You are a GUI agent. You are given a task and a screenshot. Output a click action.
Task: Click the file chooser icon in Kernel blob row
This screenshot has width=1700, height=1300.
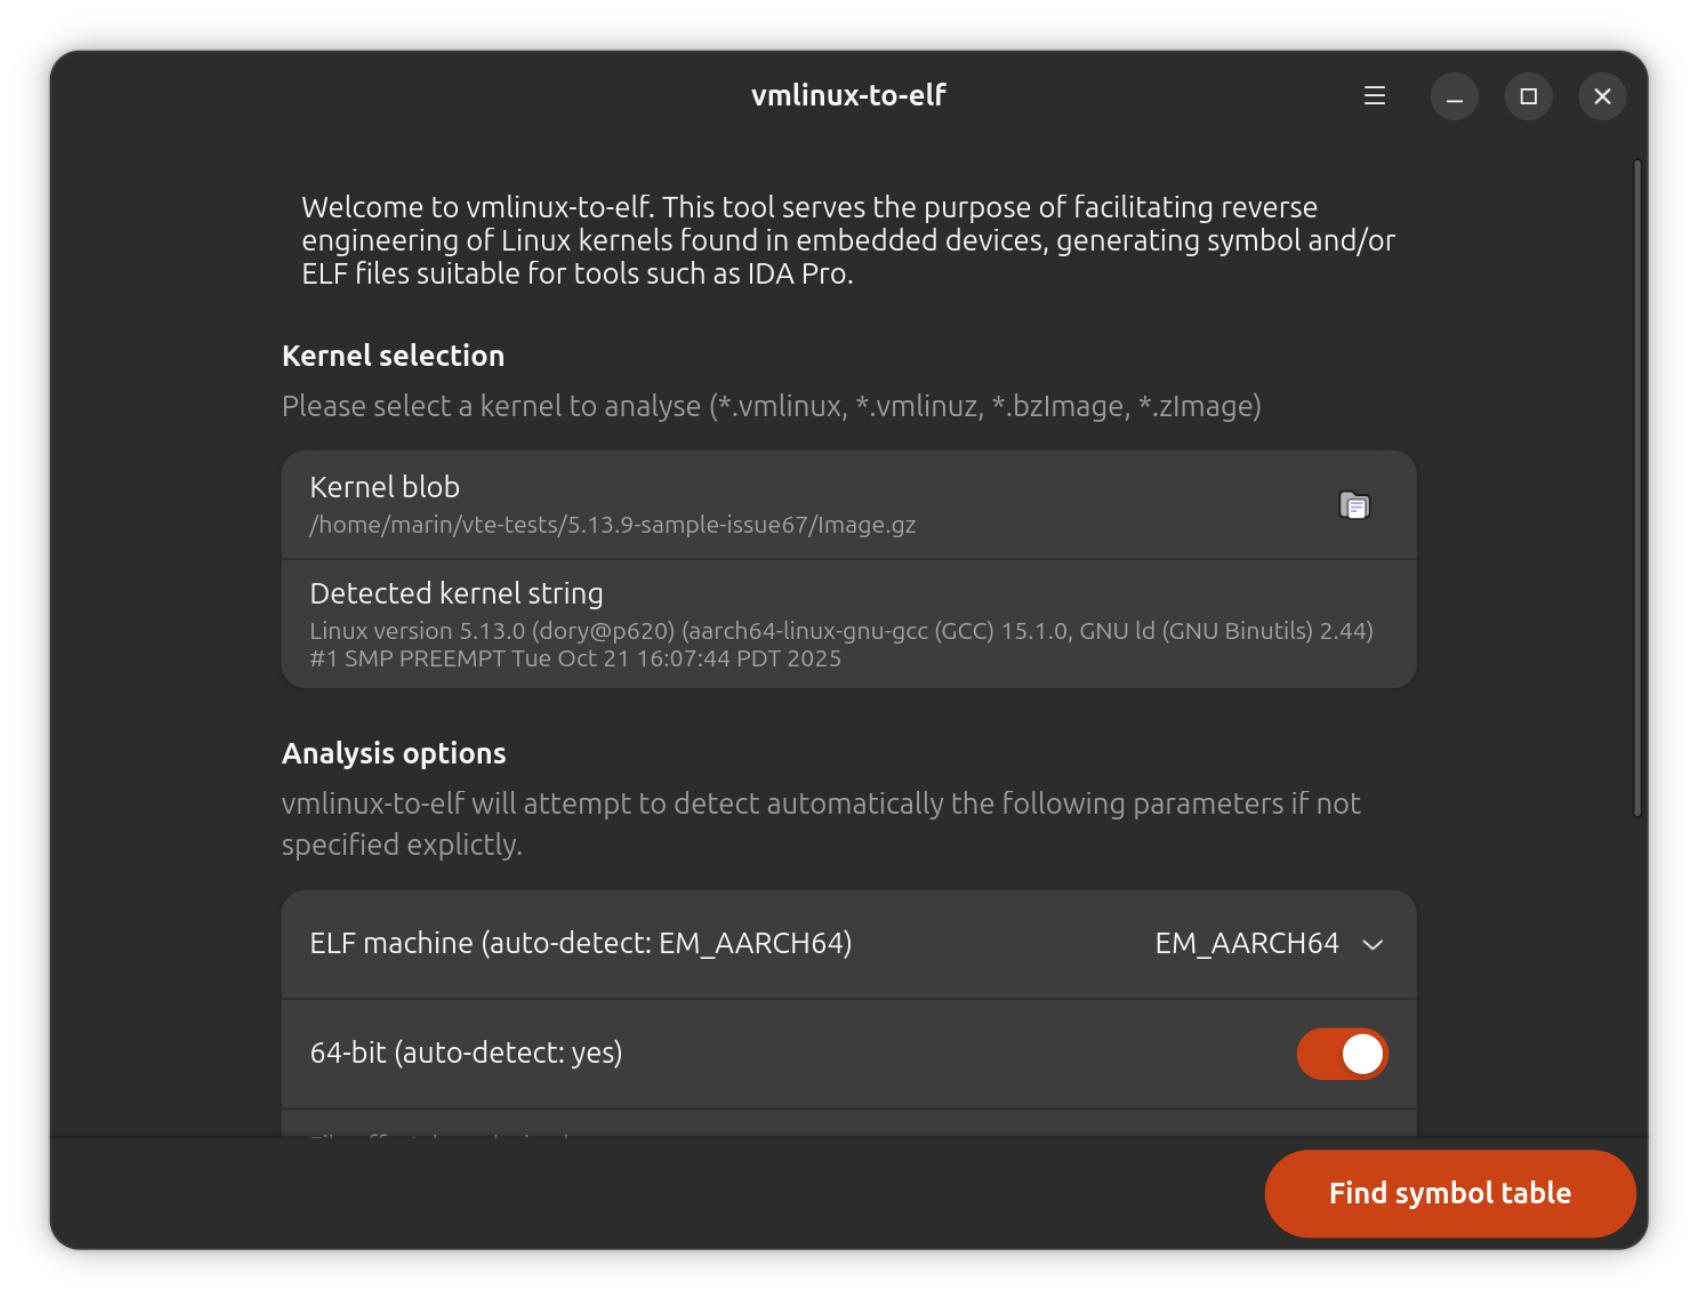point(1354,506)
